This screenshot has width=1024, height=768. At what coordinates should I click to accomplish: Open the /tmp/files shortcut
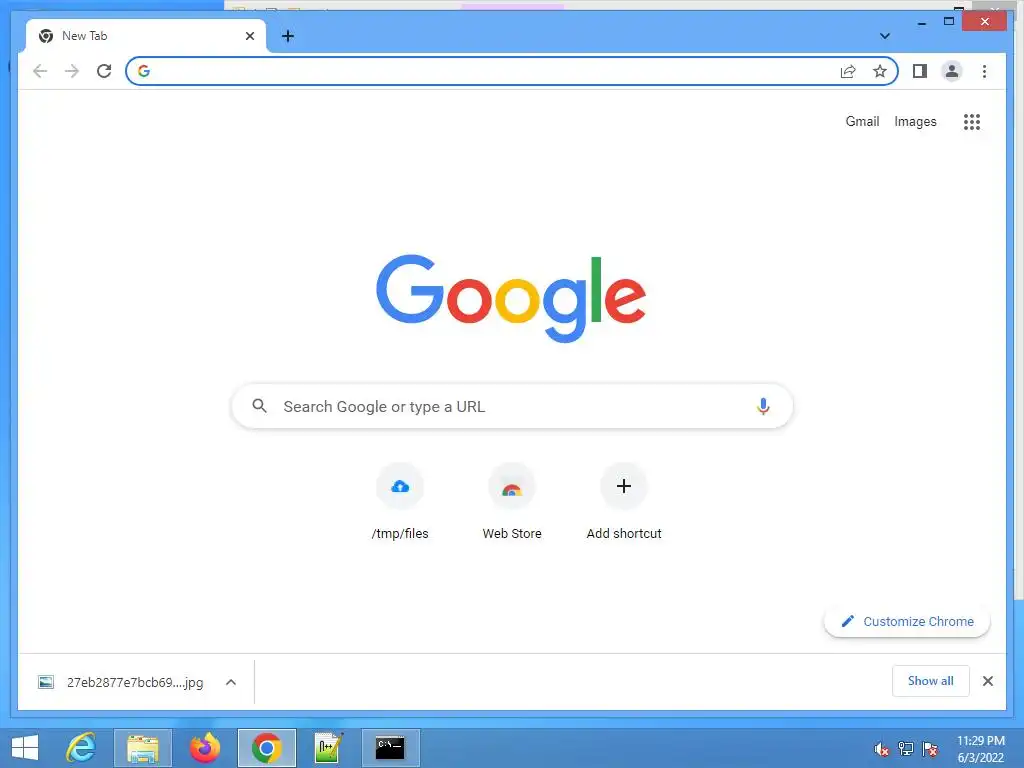[x=400, y=502]
